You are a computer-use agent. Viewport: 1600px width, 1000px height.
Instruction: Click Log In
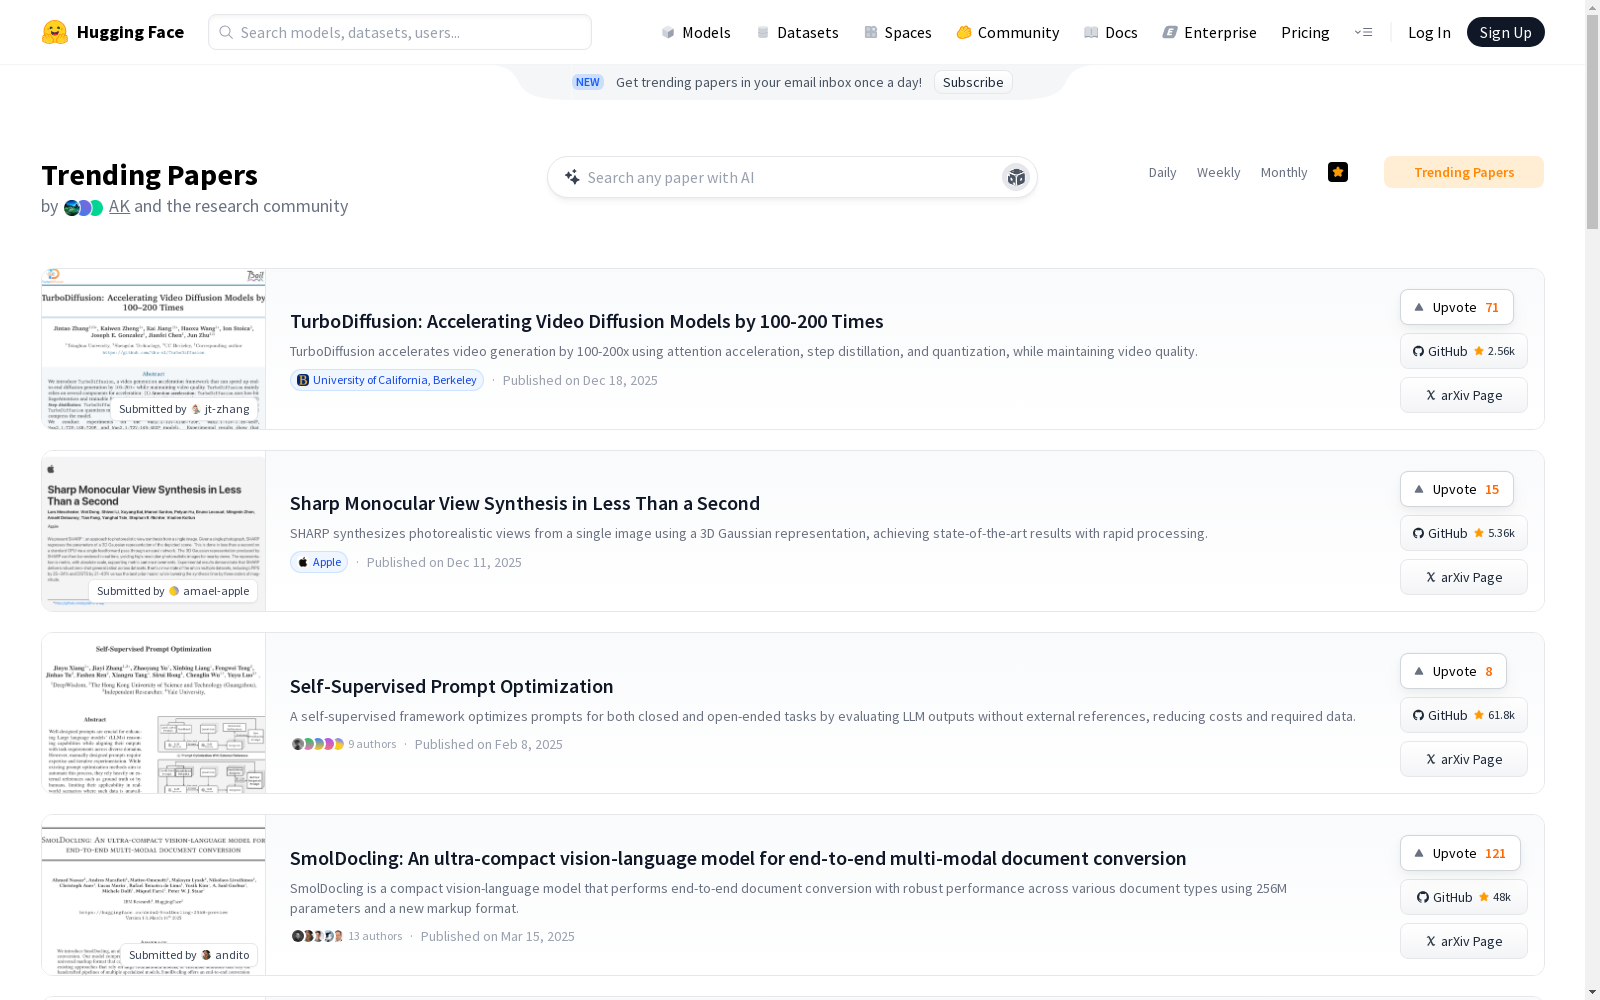[x=1429, y=32]
